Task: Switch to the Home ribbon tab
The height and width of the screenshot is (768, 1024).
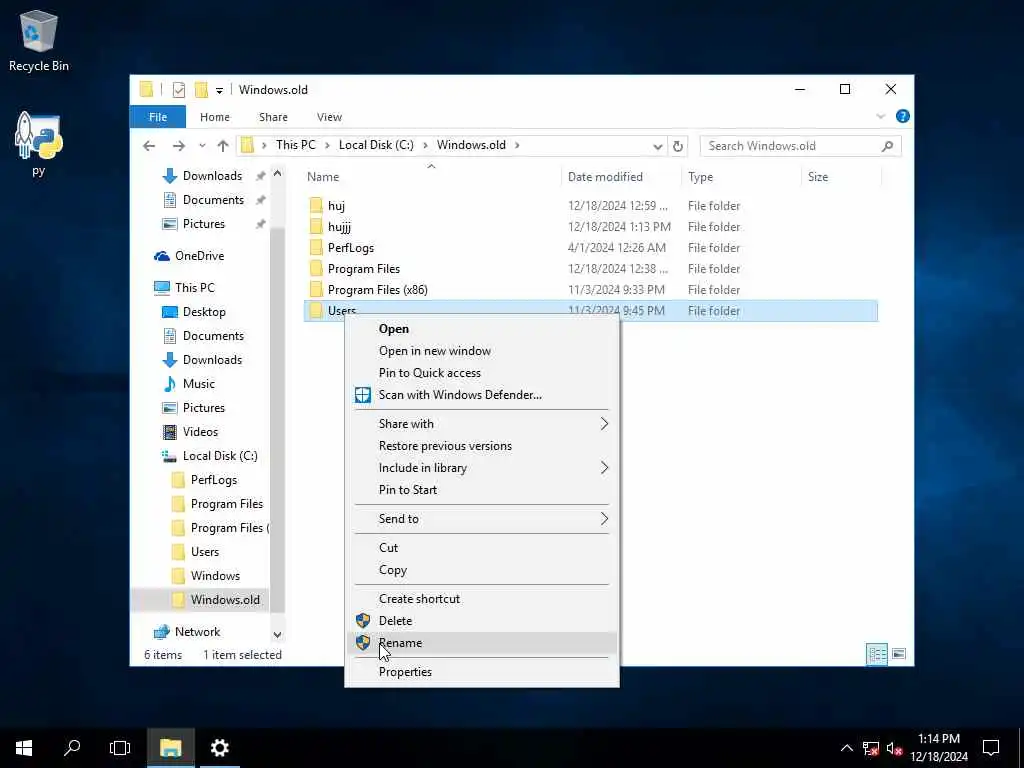Action: (x=215, y=117)
